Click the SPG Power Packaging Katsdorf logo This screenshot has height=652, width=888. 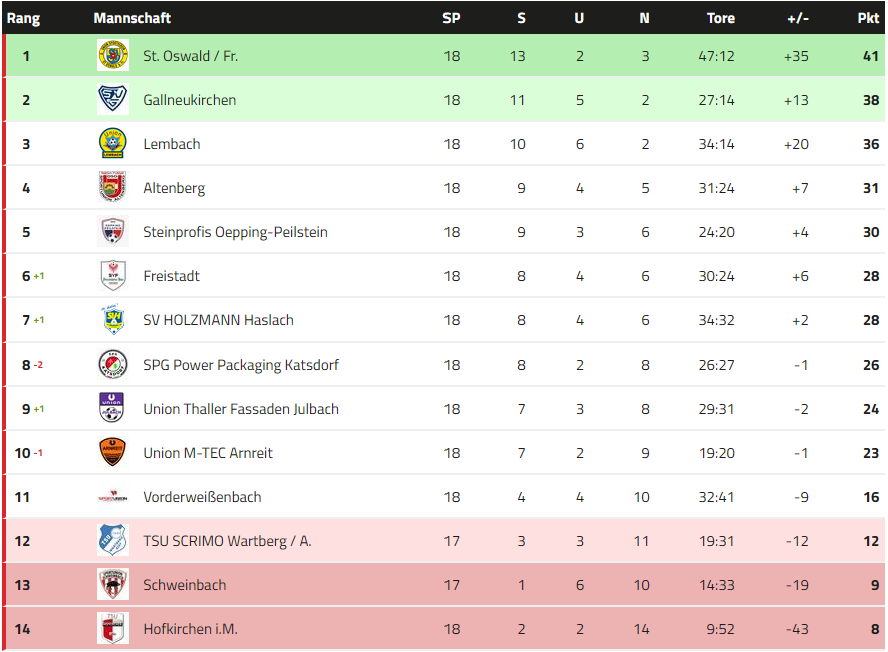pos(113,365)
